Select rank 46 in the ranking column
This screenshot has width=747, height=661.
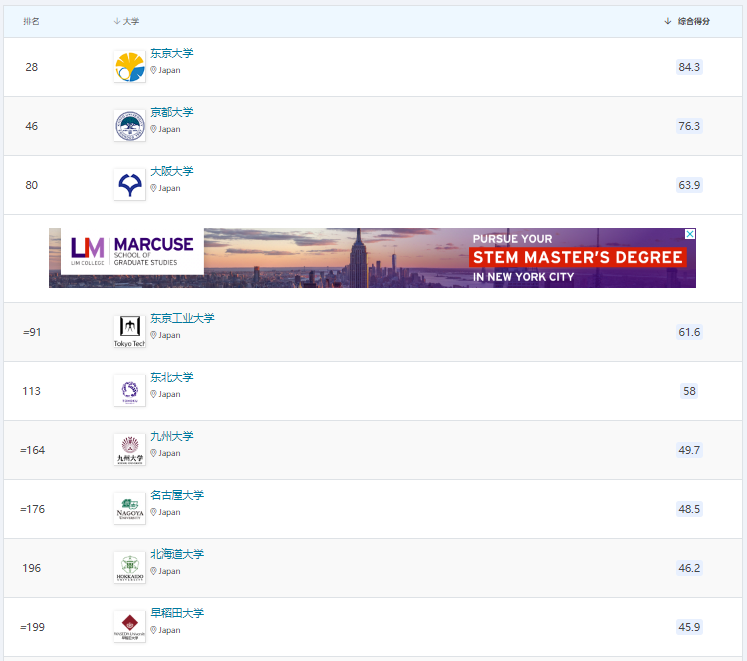(31, 126)
